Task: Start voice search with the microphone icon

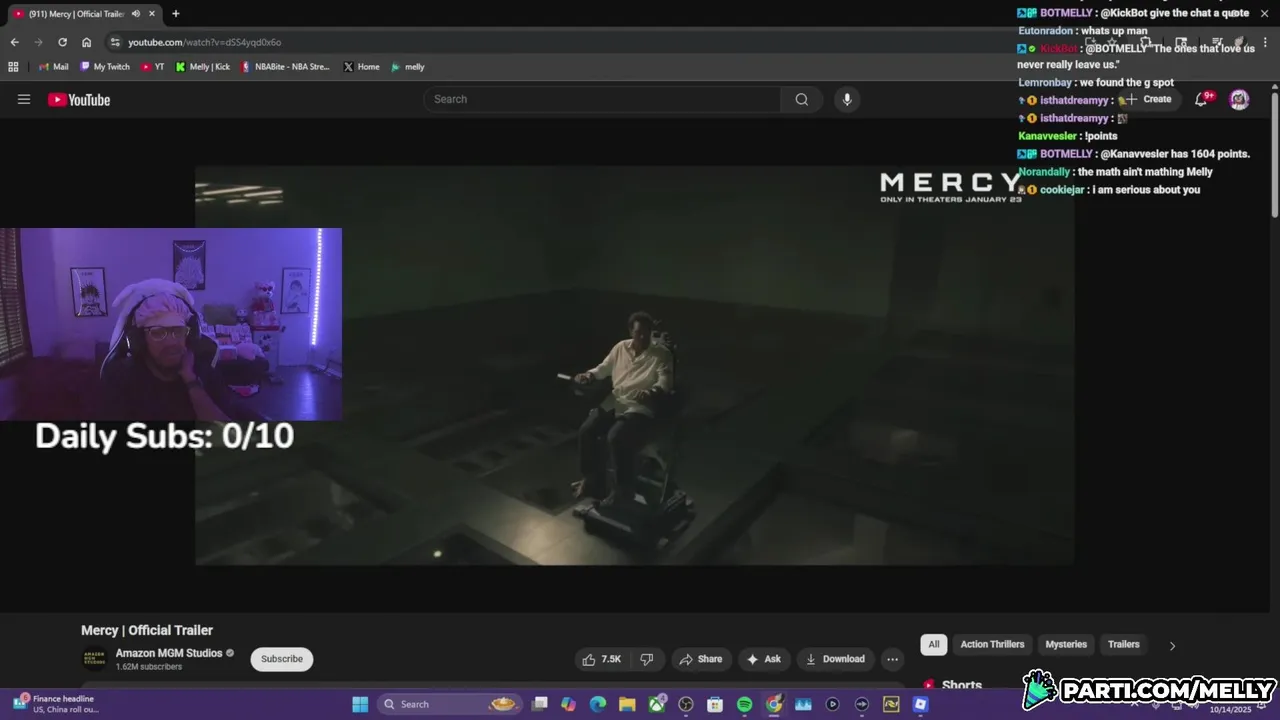Action: coord(847,99)
